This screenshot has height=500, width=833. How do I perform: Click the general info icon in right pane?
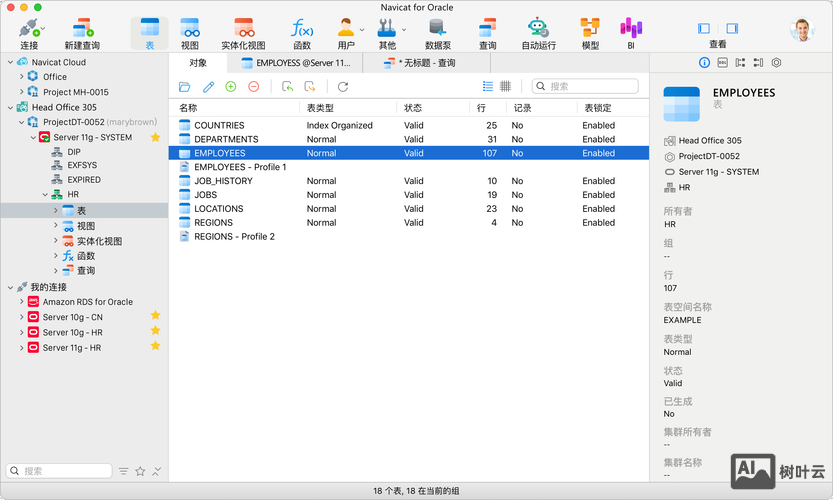pyautogui.click(x=704, y=63)
